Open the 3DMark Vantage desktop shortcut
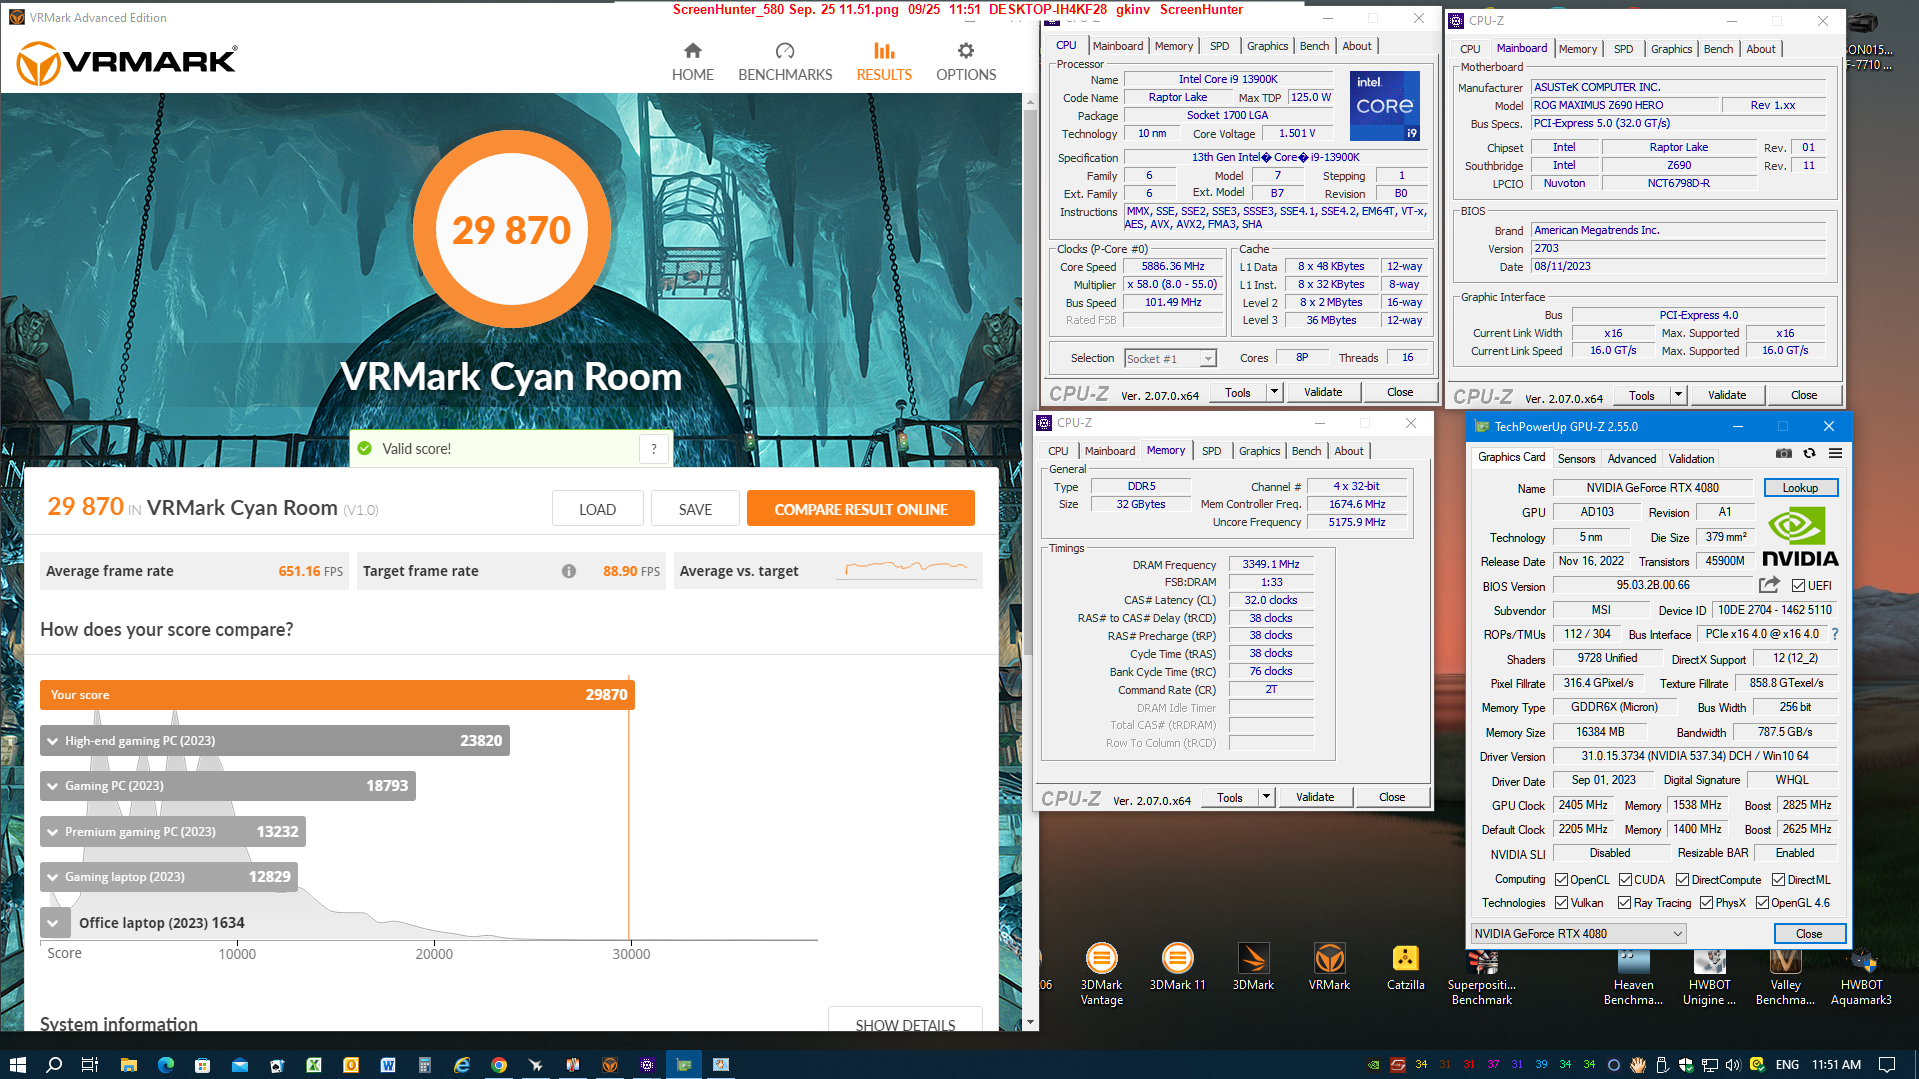The width and height of the screenshot is (1919, 1079). (1101, 972)
